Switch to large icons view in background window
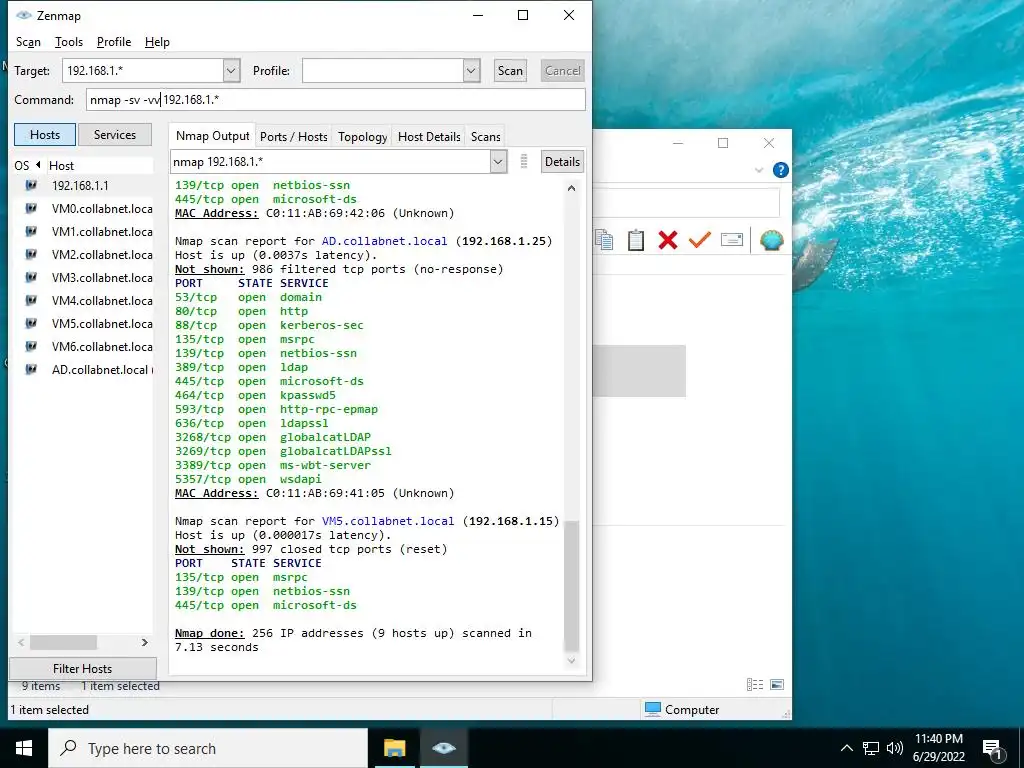Screen dimensions: 1024x768 coord(777,684)
